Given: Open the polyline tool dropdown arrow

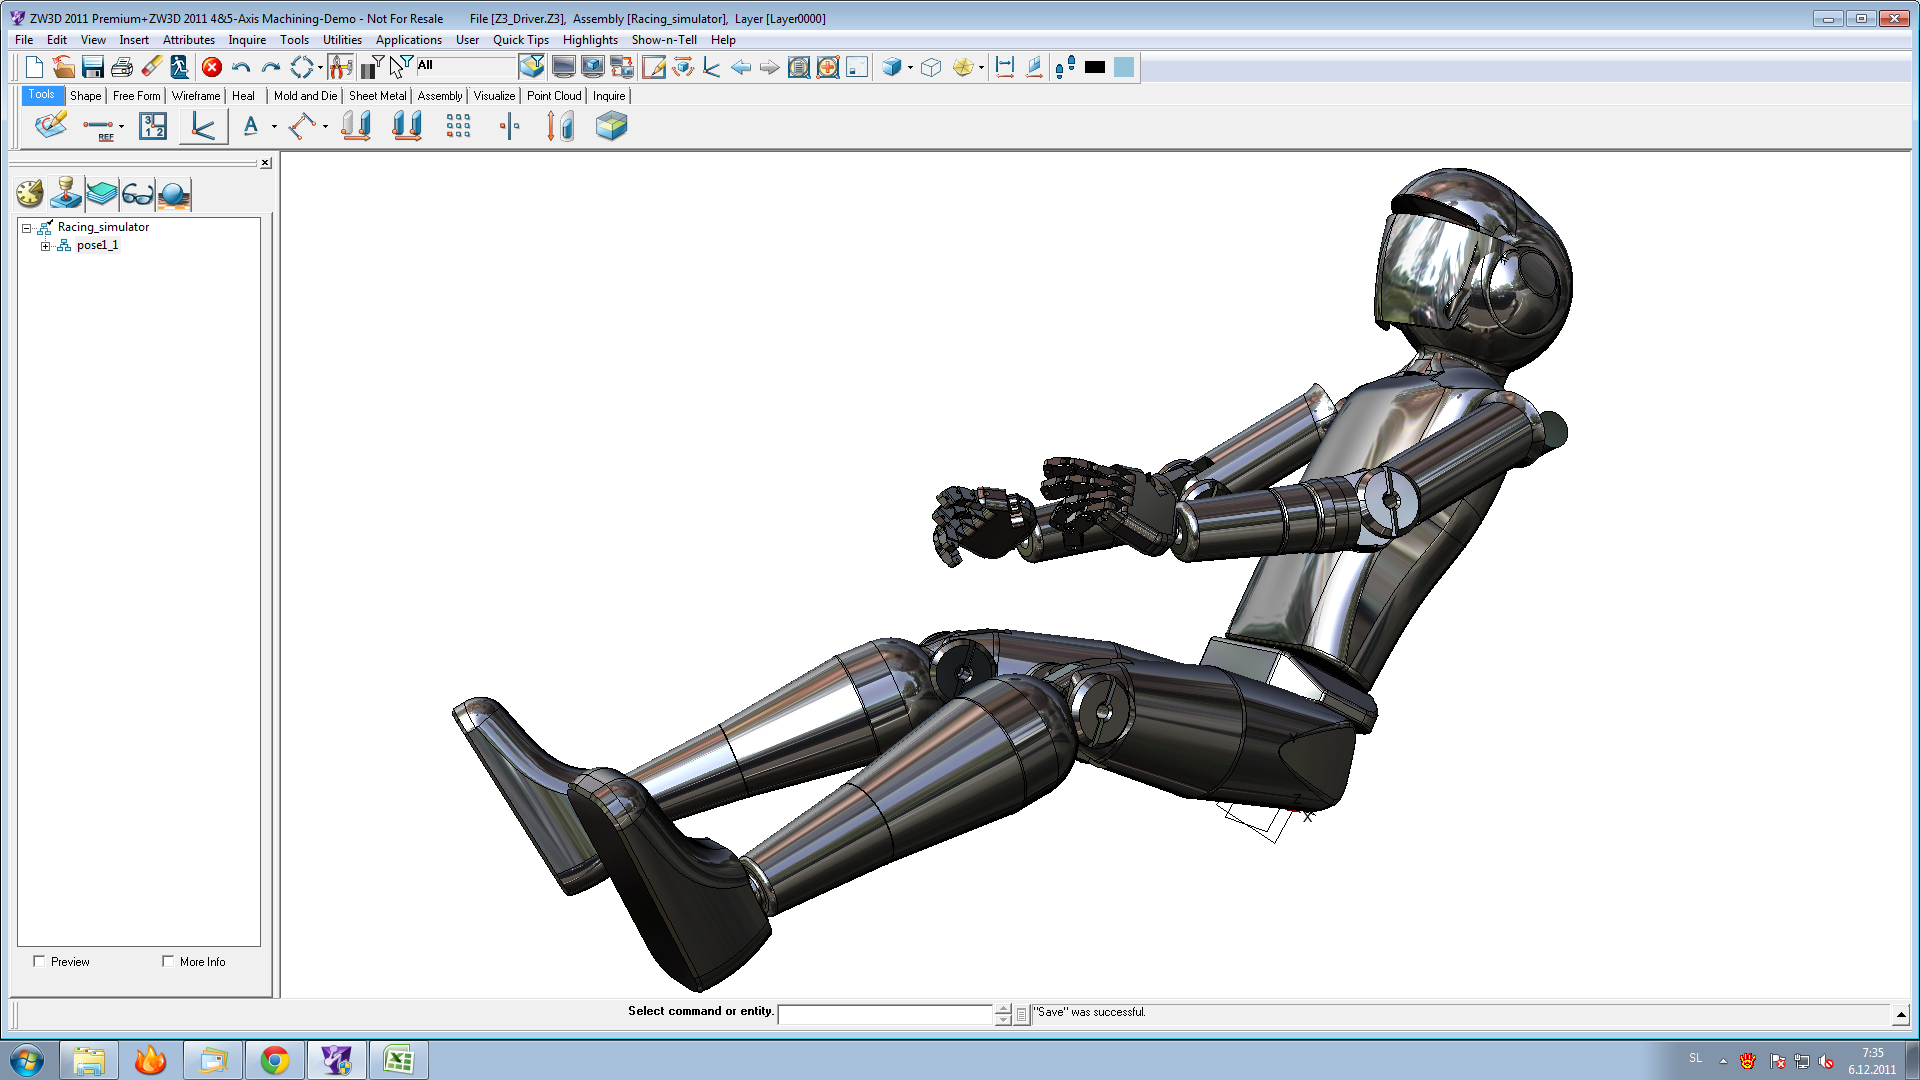Looking at the screenshot, I should click(x=325, y=127).
